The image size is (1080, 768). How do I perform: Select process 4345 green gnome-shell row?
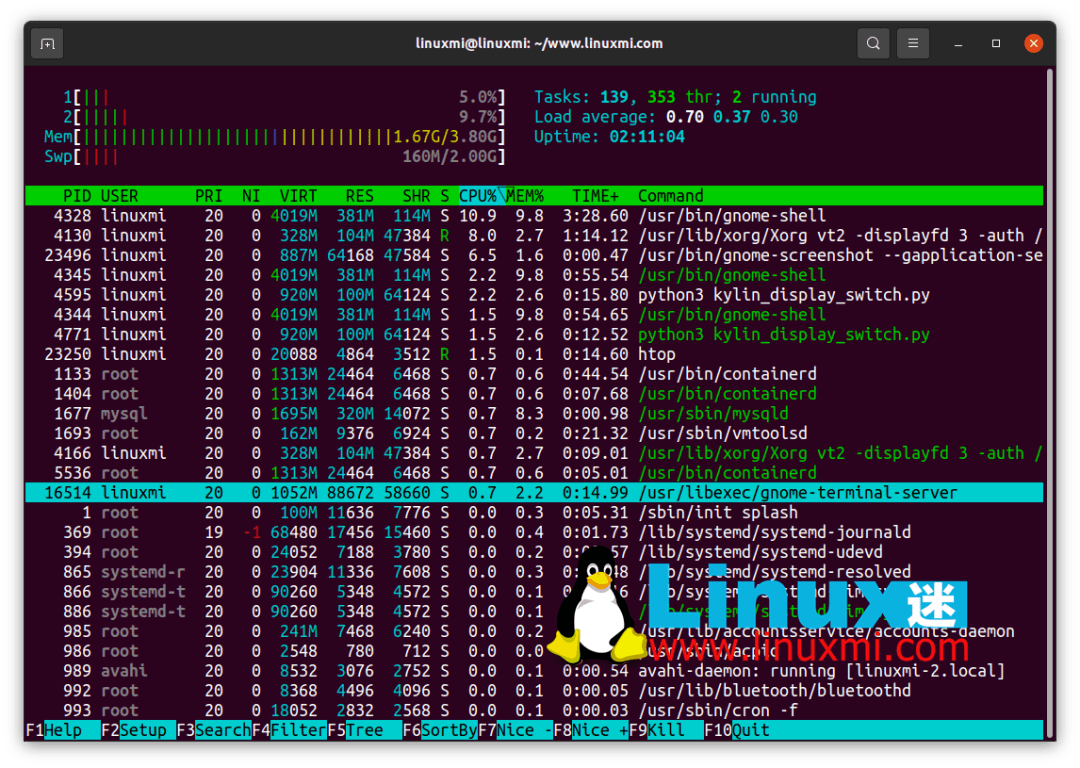click(x=534, y=276)
